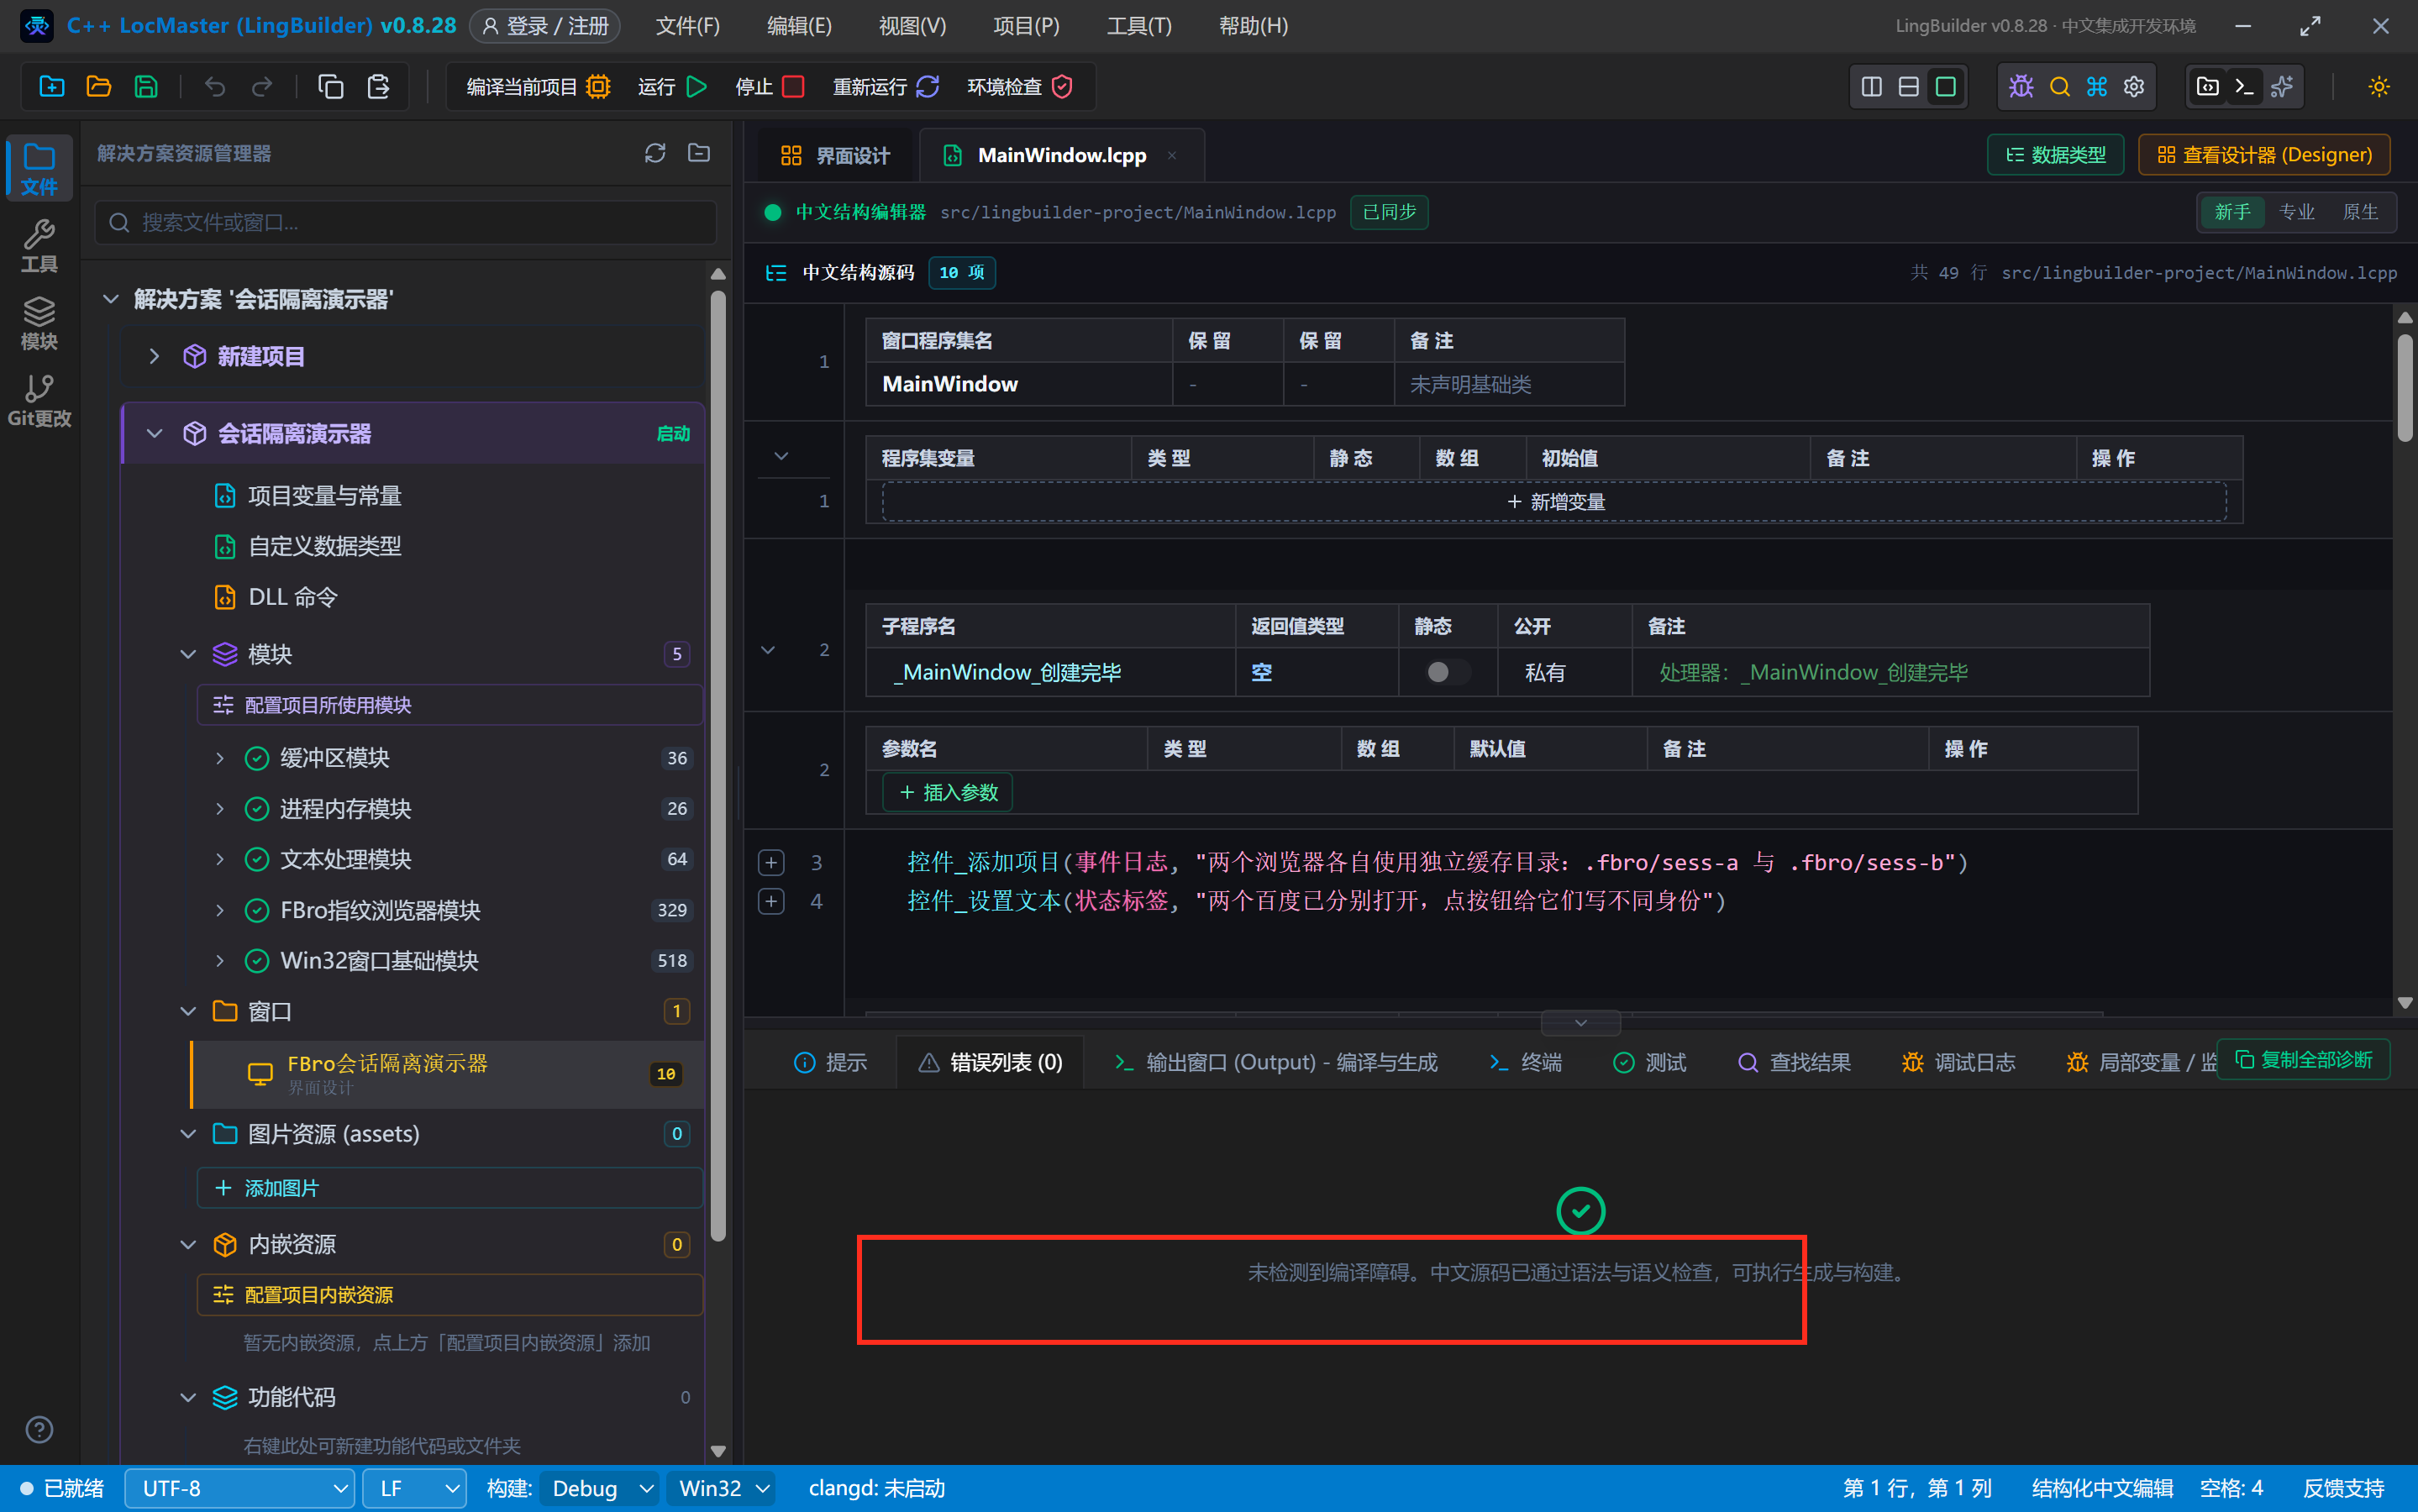The width and height of the screenshot is (2418, 1512).
Task: Click the new project folder-plus icon
Action: [x=51, y=87]
